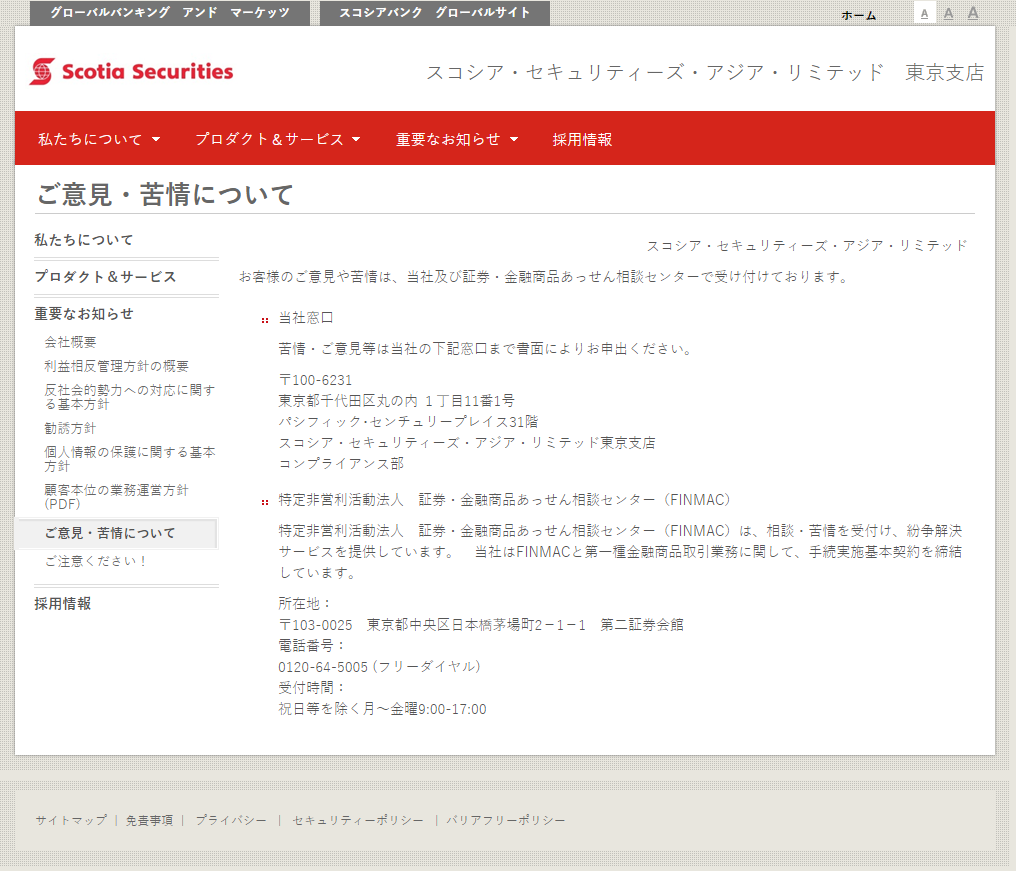Click the 〒103-0025 FINMAC address line
This screenshot has width=1016, height=871.
point(481,624)
